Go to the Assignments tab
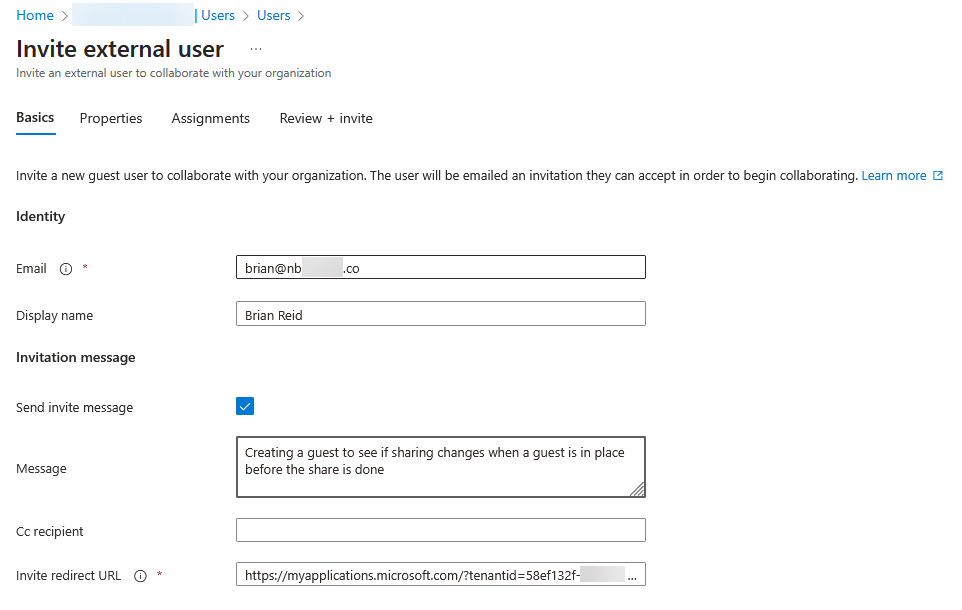Image resolution: width=962 pixels, height=610 pixels. point(210,119)
